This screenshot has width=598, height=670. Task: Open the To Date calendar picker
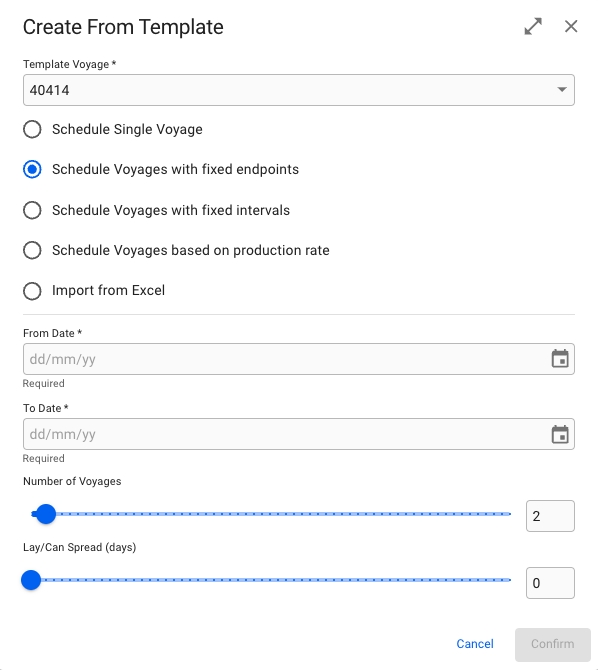tap(560, 434)
